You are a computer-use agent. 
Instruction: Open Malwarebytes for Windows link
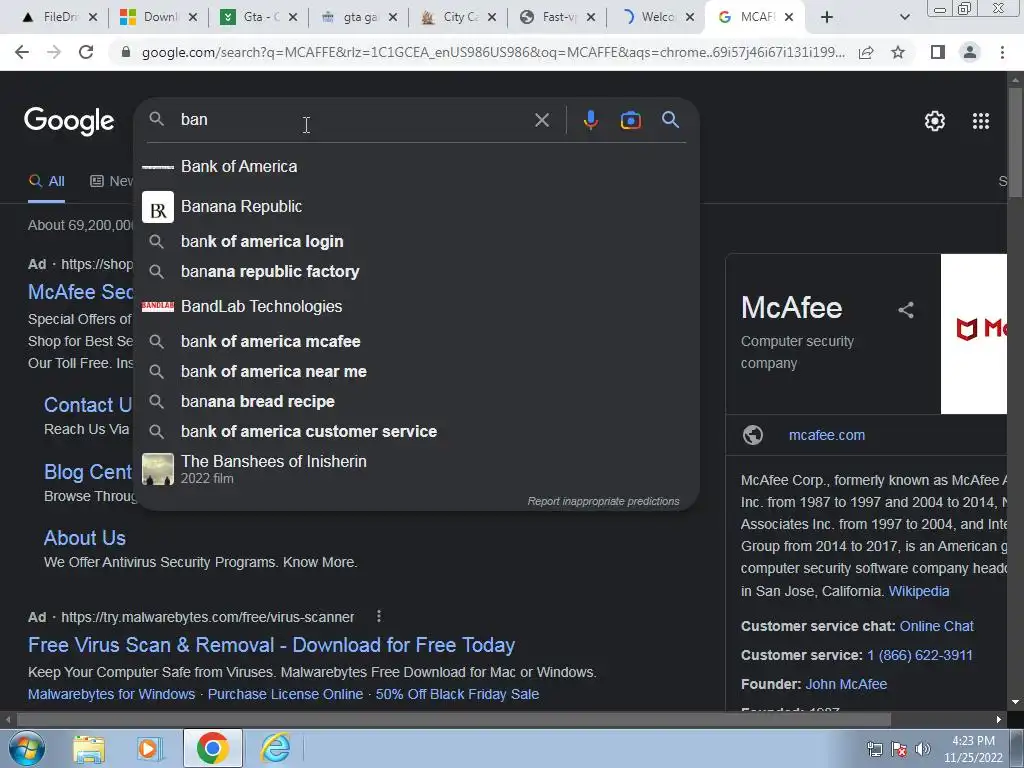[x=111, y=694]
